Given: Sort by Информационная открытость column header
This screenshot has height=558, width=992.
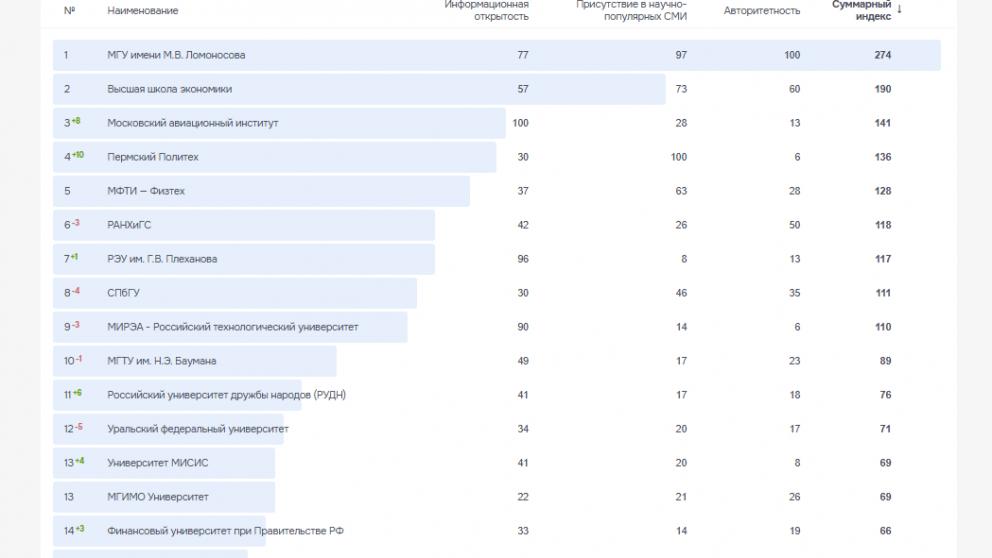Looking at the screenshot, I should 487,10.
